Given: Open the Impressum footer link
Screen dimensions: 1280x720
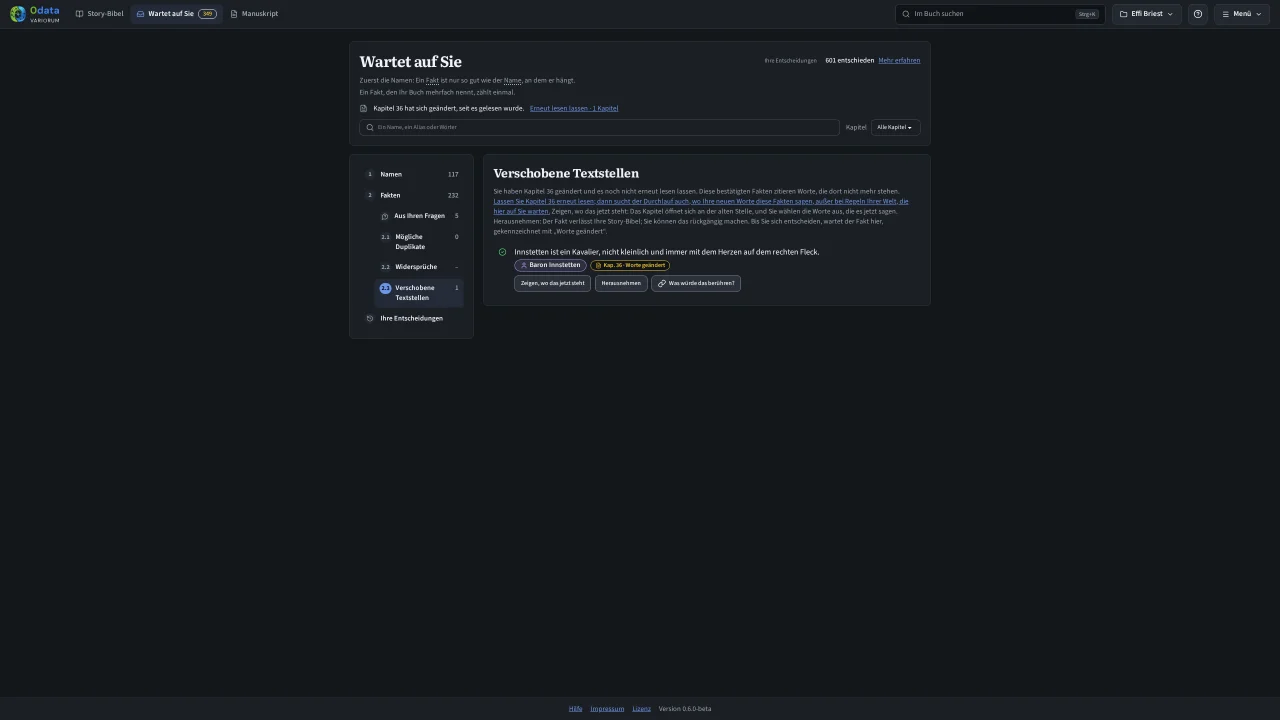Looking at the screenshot, I should coord(607,708).
